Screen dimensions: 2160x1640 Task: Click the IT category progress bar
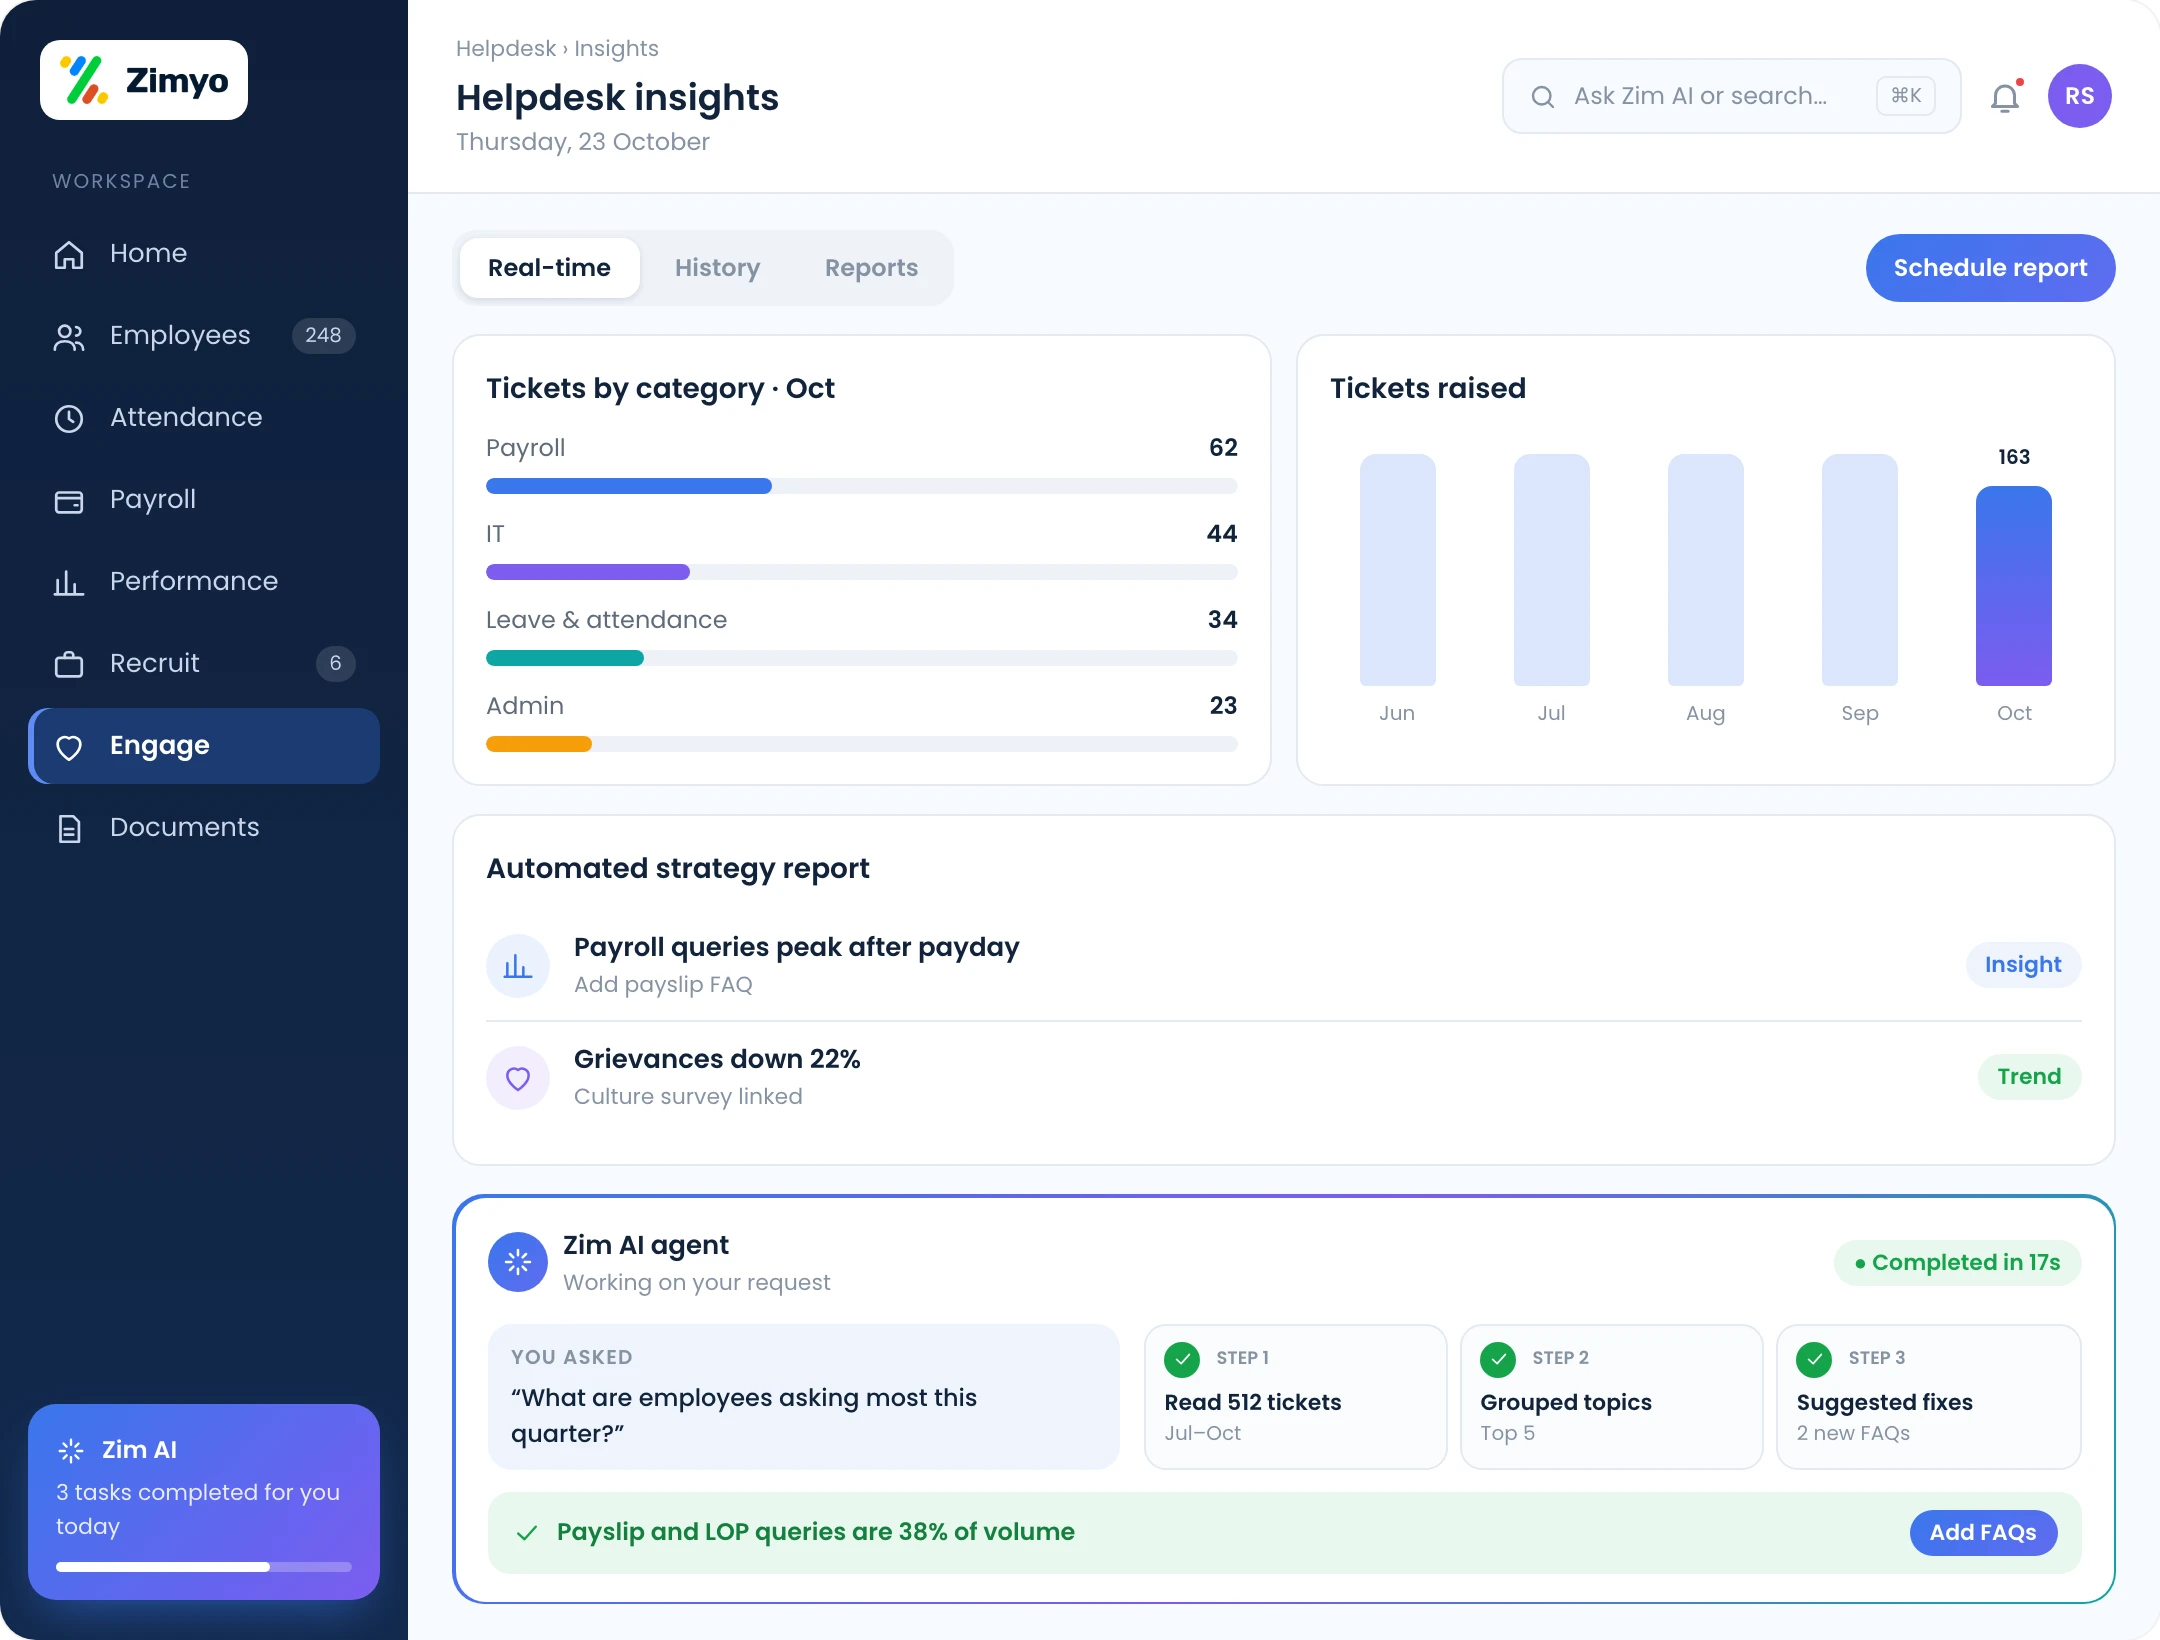coord(862,572)
